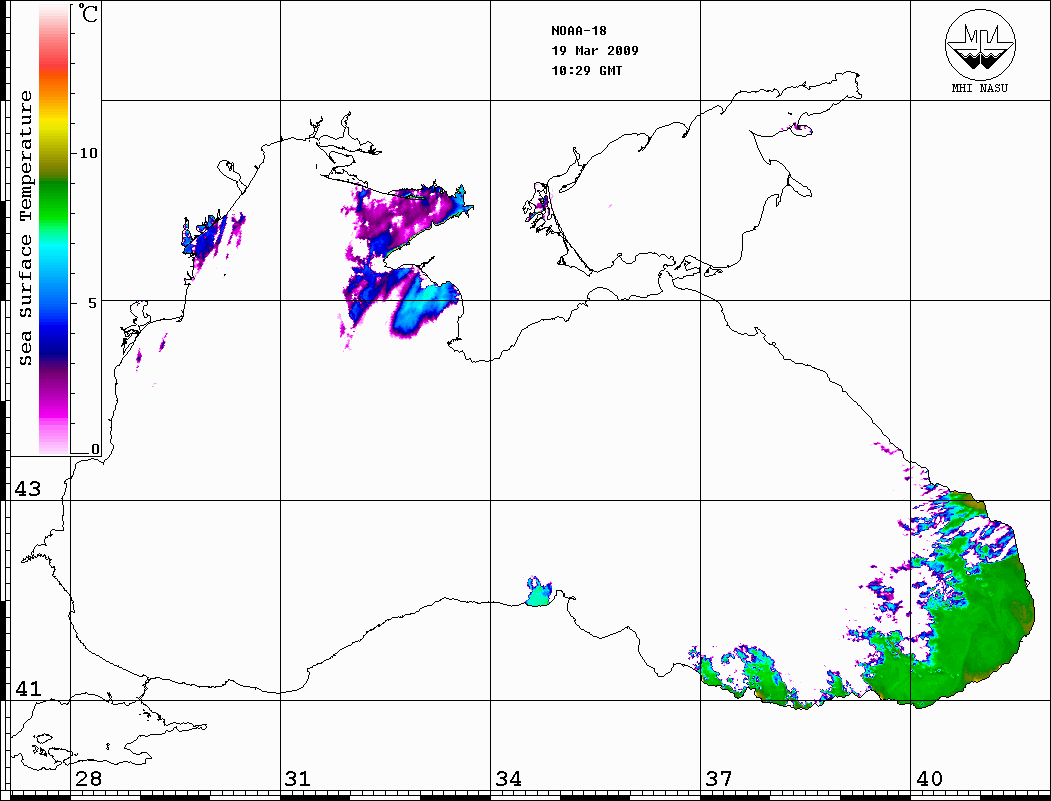Viewport: 1051px width, 801px height.
Task: Select the '10:29 GMT' time text
Action: tap(586, 71)
